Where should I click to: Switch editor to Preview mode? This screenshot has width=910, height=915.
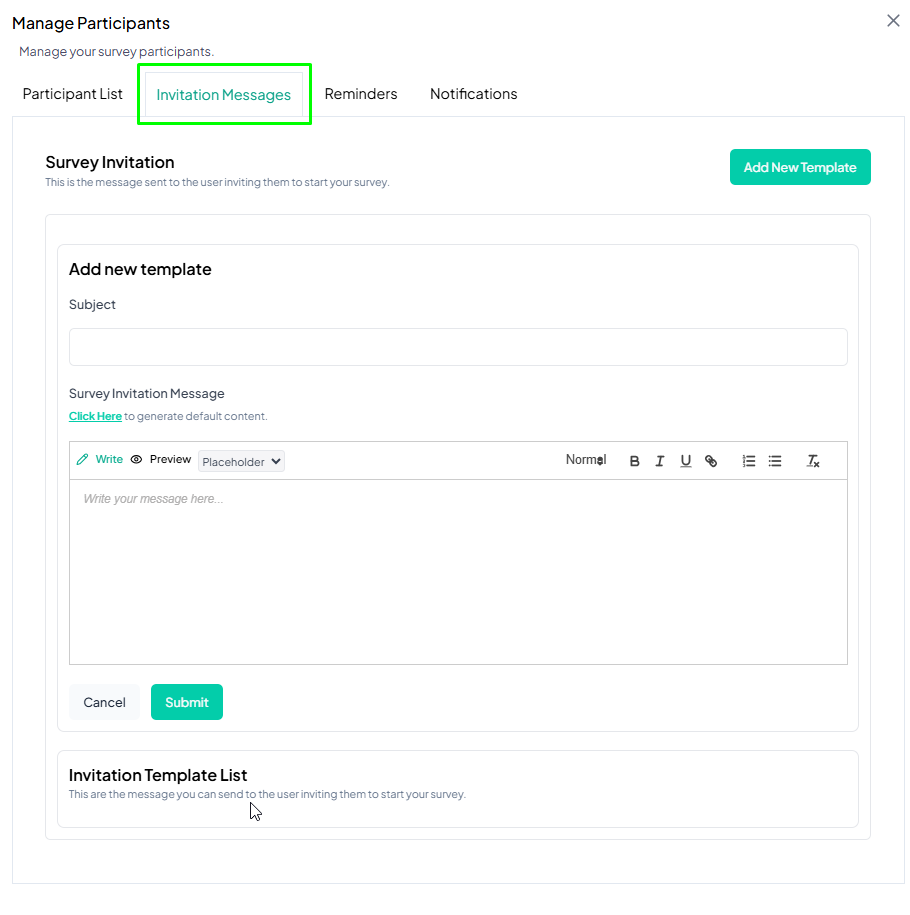pos(161,459)
